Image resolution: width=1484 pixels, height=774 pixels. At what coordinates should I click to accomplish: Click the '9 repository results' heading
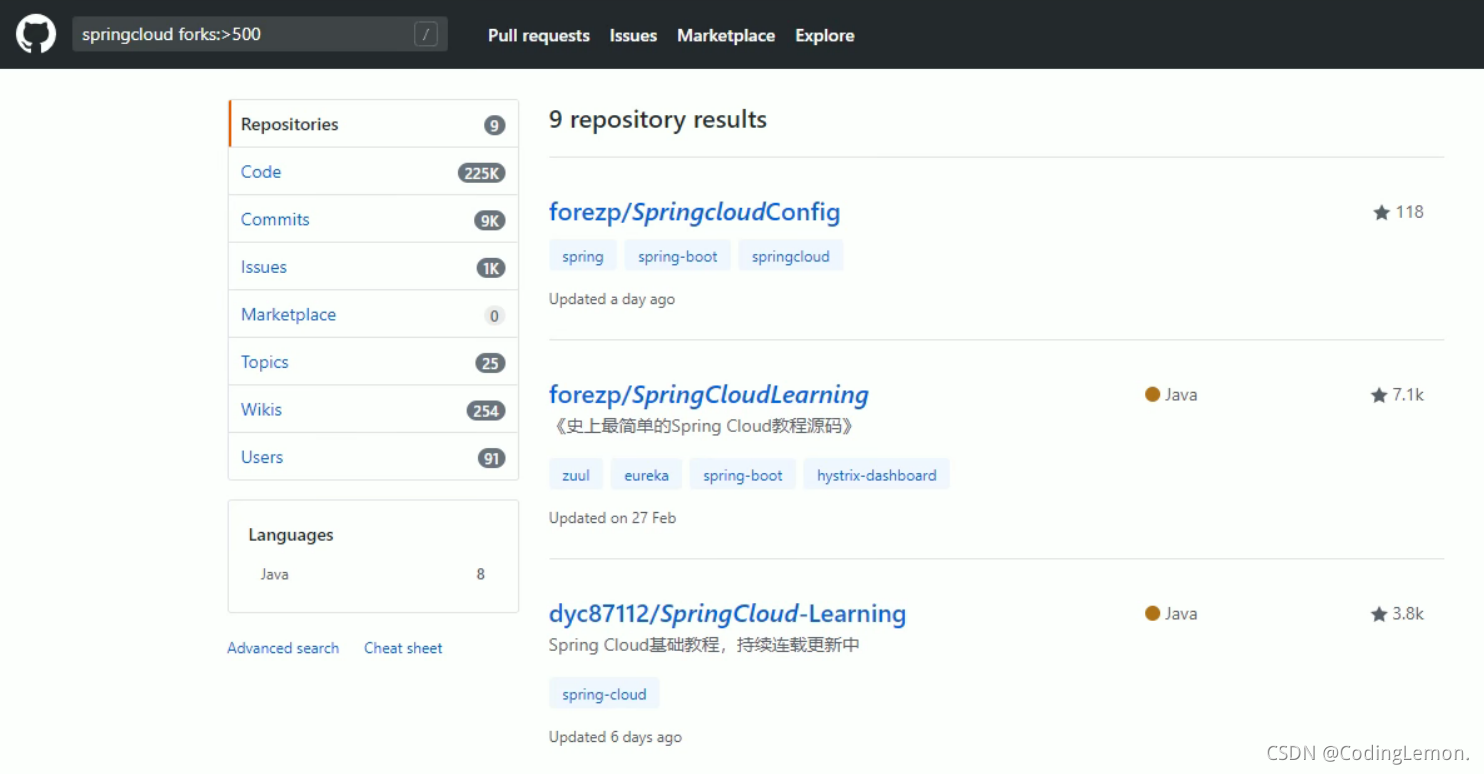point(658,120)
